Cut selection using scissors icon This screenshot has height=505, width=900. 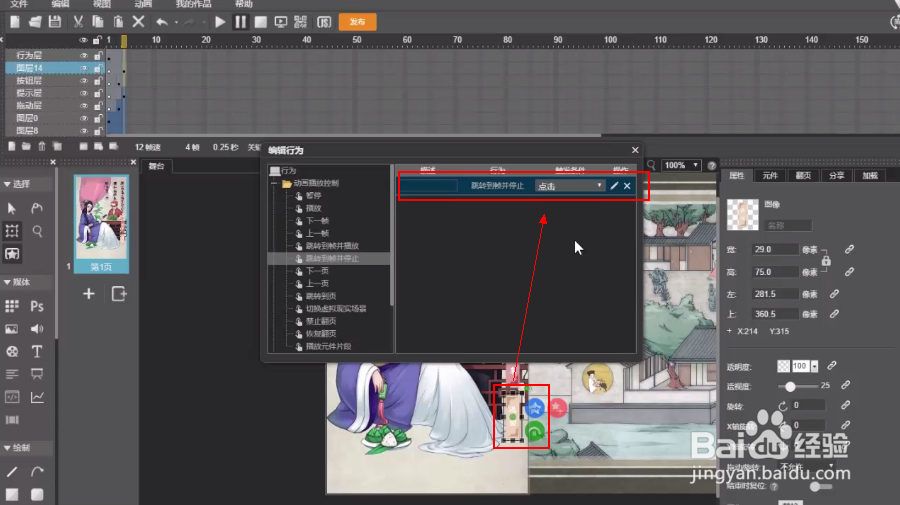click(x=78, y=22)
